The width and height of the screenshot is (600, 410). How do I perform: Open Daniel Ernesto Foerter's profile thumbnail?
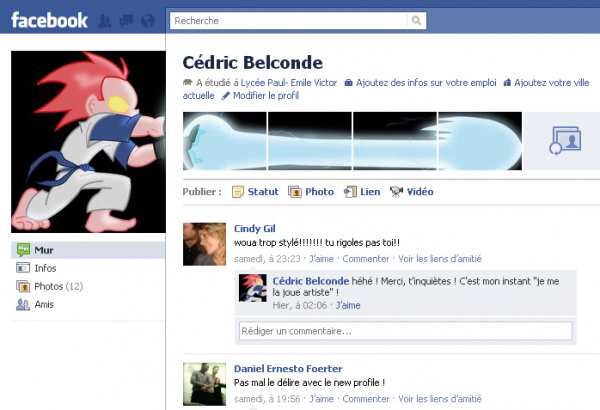[x=204, y=384]
